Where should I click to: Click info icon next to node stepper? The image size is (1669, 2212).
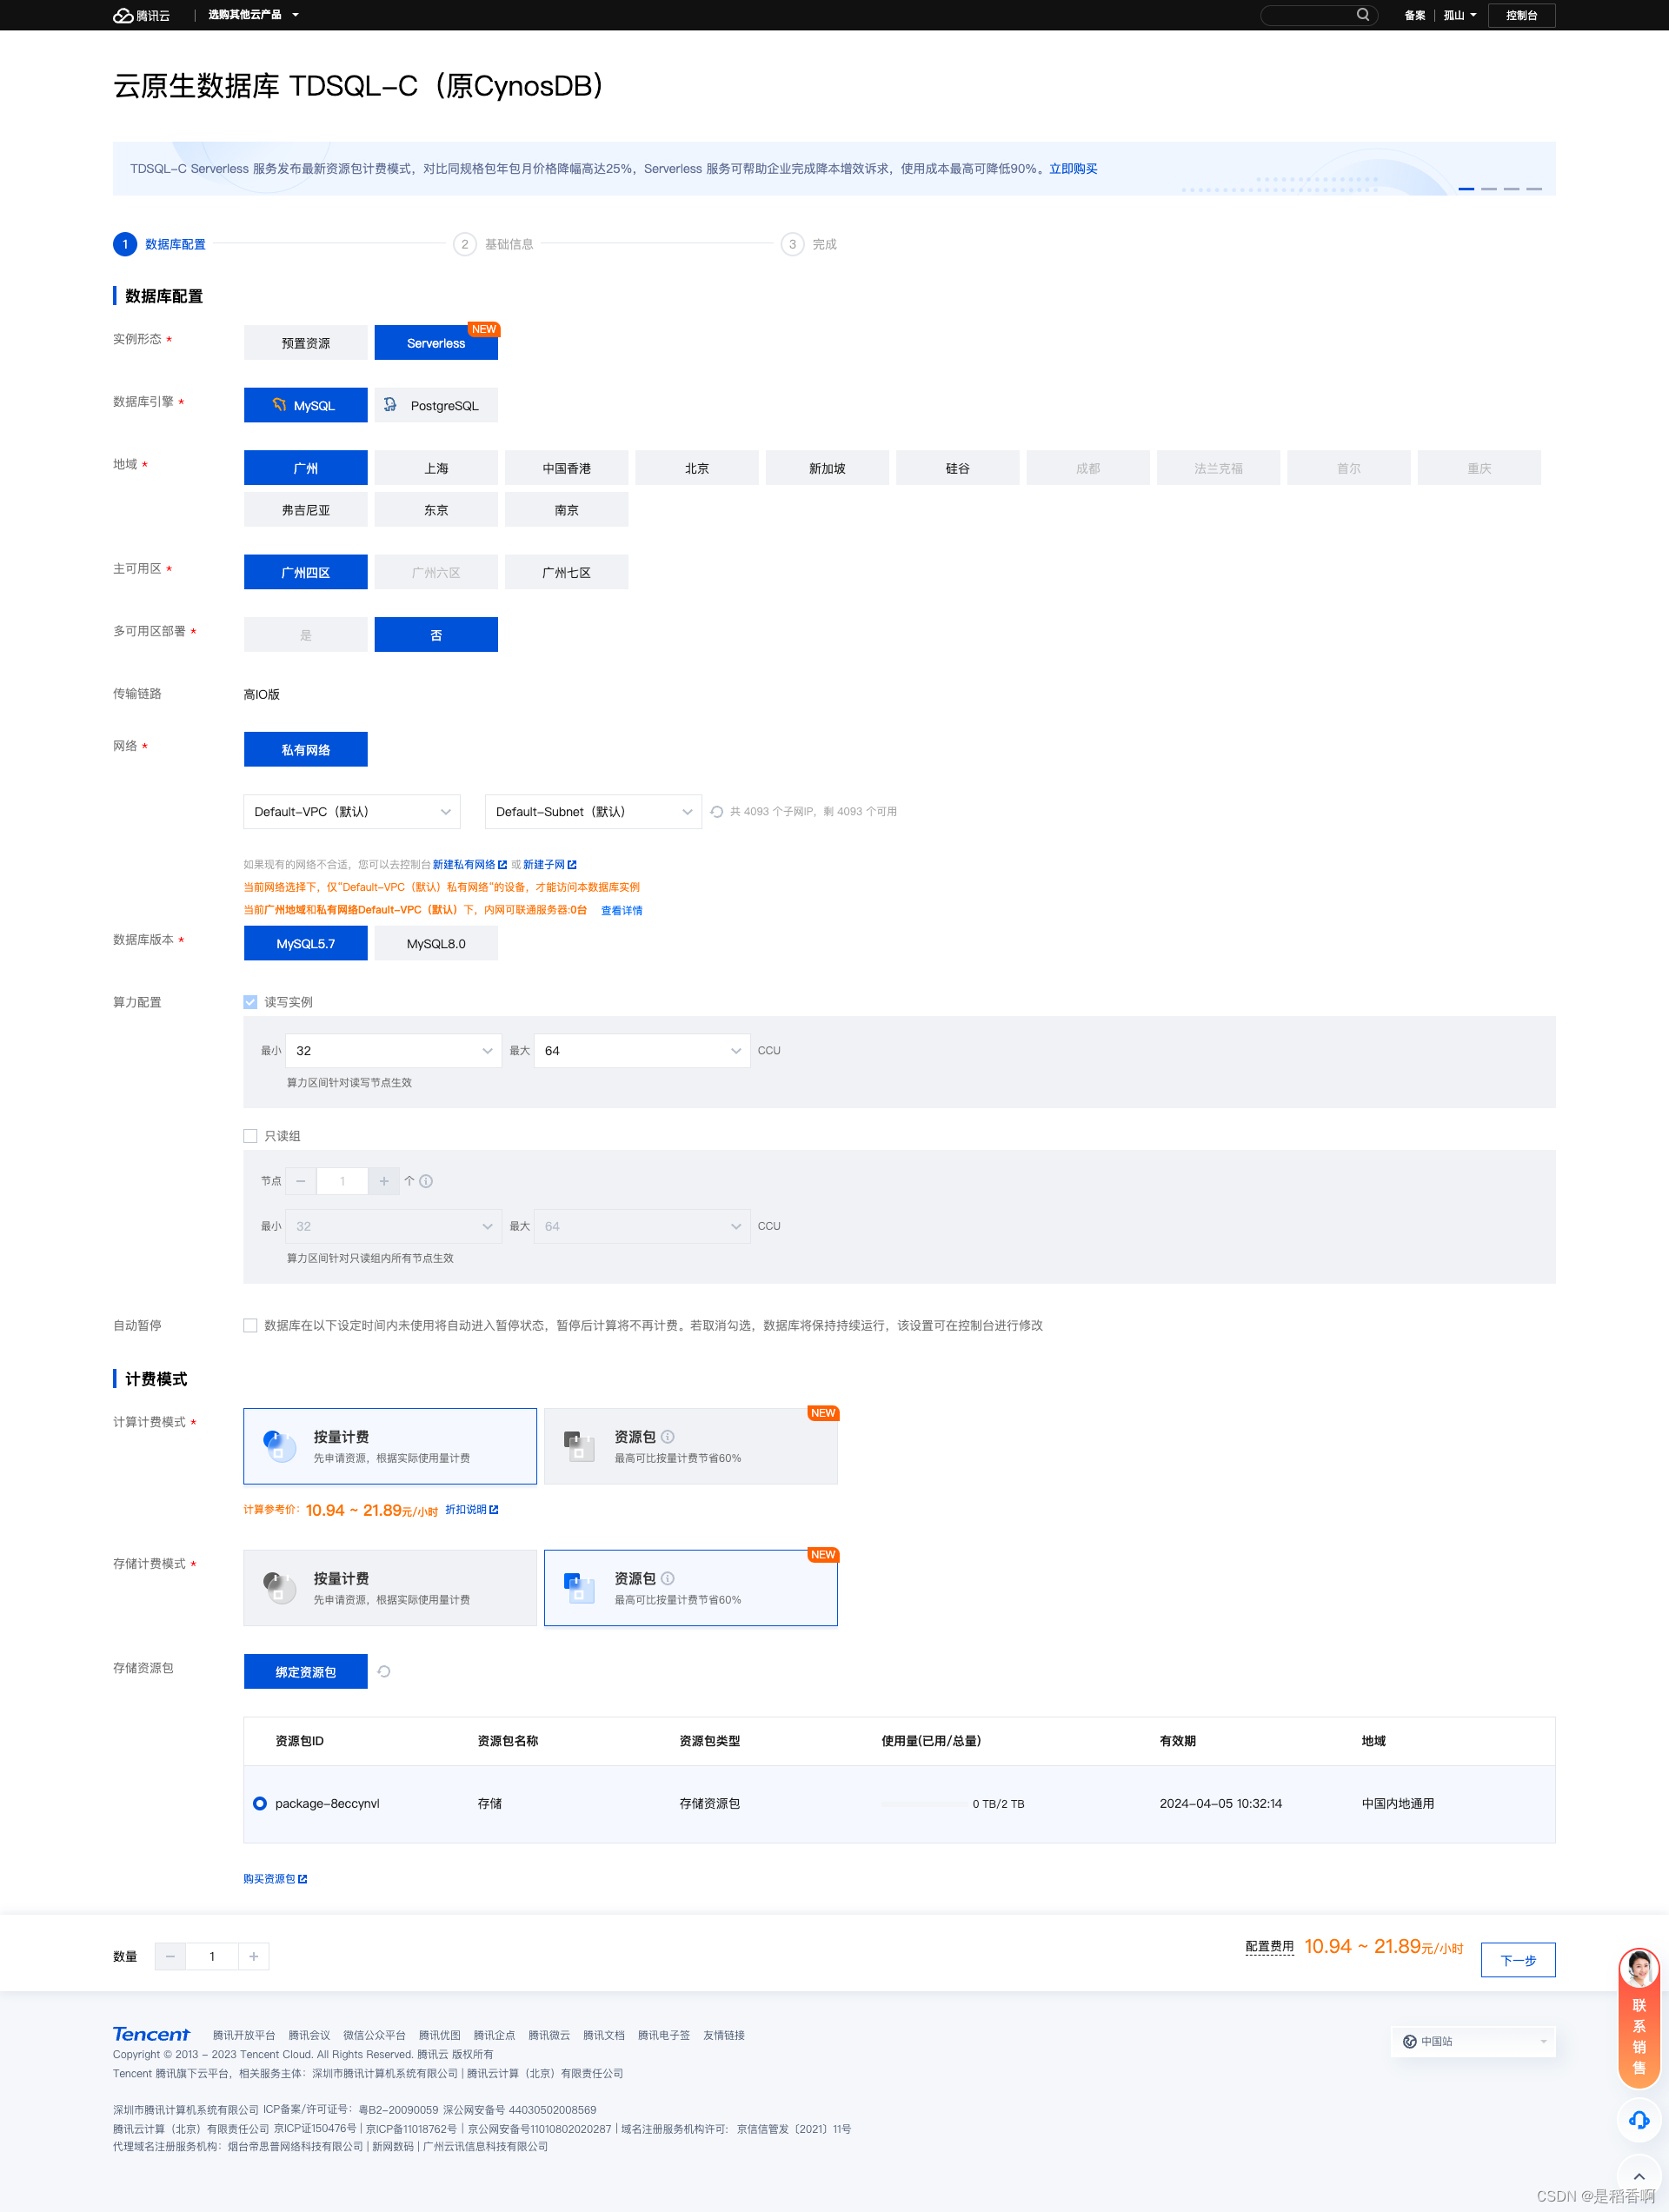[x=426, y=1181]
